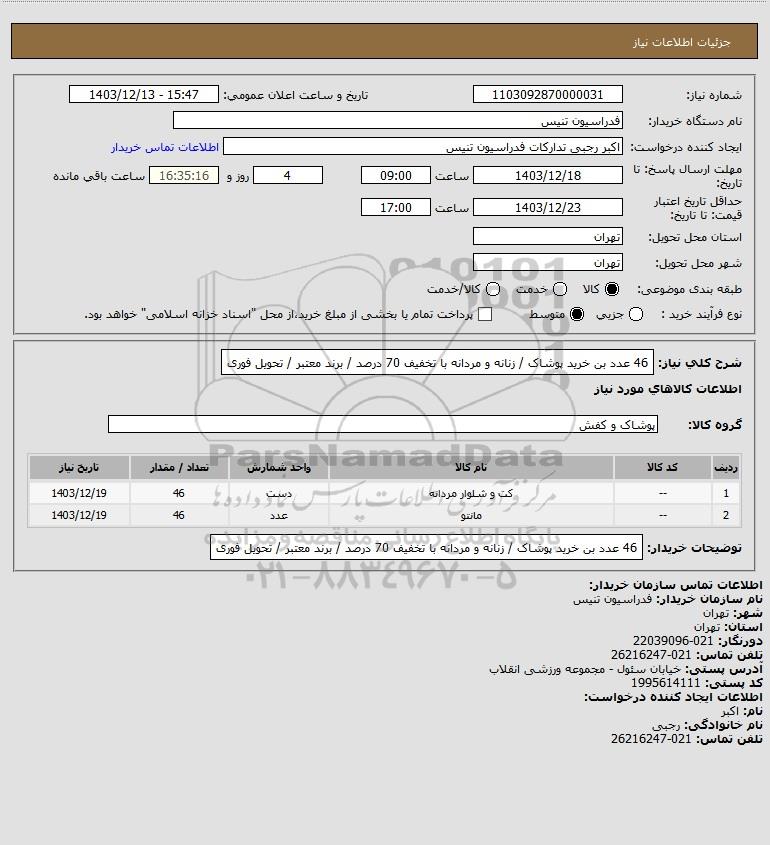Viewport: 770px width, 845px height.
Task: Choose the متوسط purchase type radio
Action: click(577, 314)
